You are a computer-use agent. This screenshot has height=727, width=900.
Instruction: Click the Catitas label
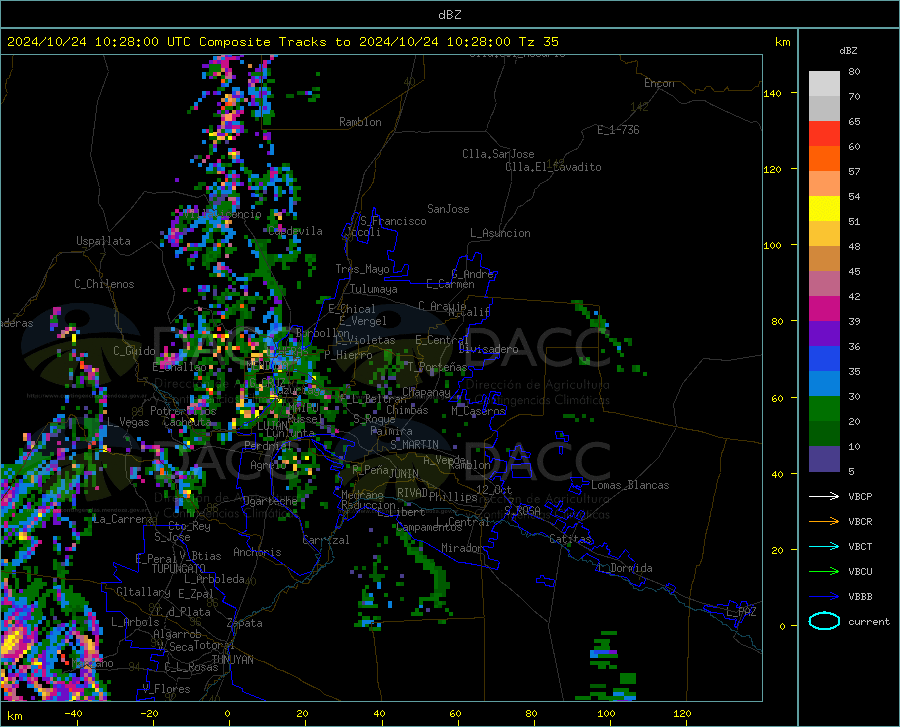tap(570, 539)
